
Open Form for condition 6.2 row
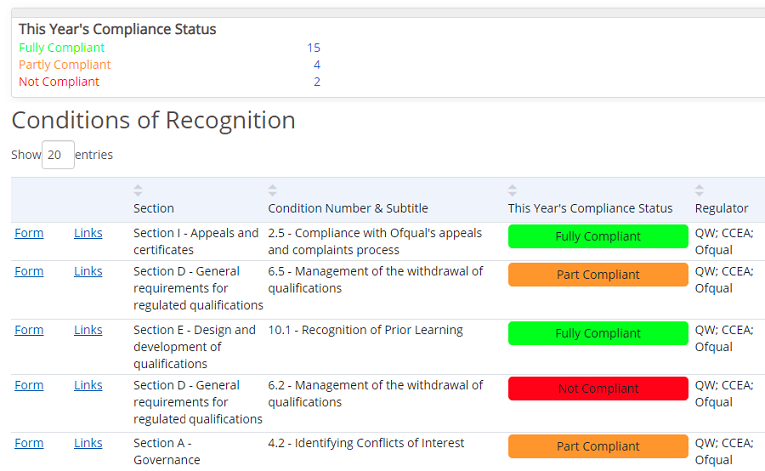[29, 386]
